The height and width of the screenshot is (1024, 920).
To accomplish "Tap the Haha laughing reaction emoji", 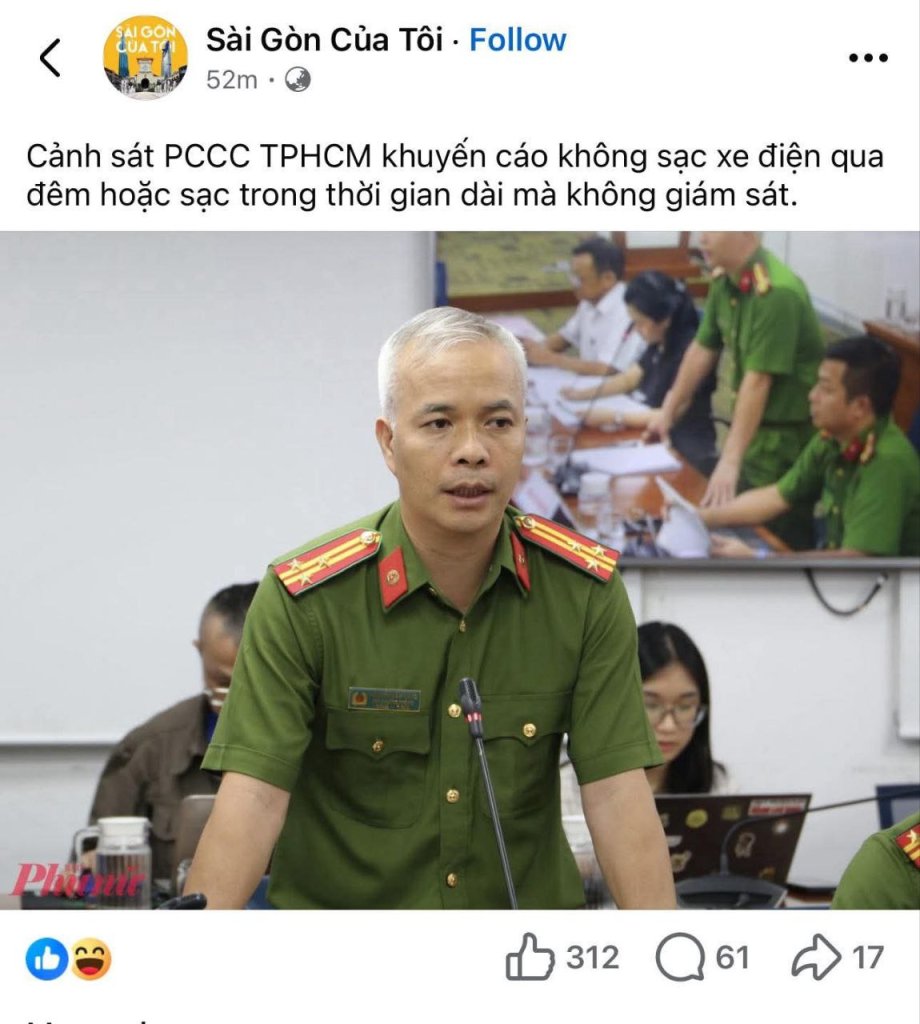I will (x=90, y=959).
